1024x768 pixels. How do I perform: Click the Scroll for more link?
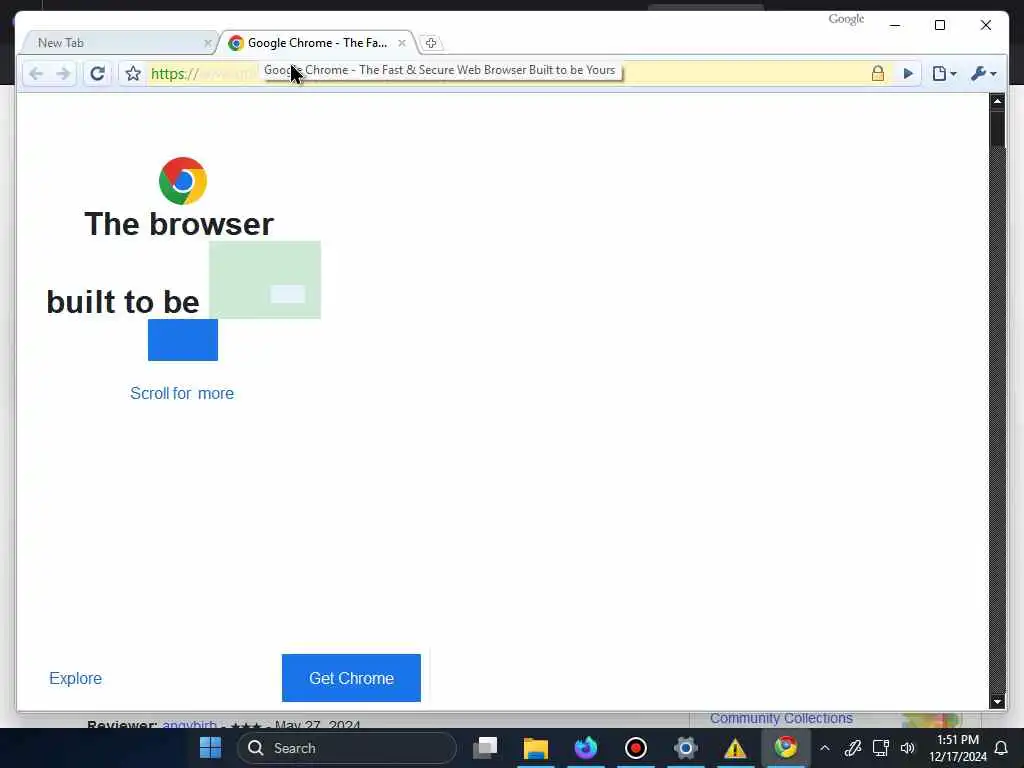[182, 393]
